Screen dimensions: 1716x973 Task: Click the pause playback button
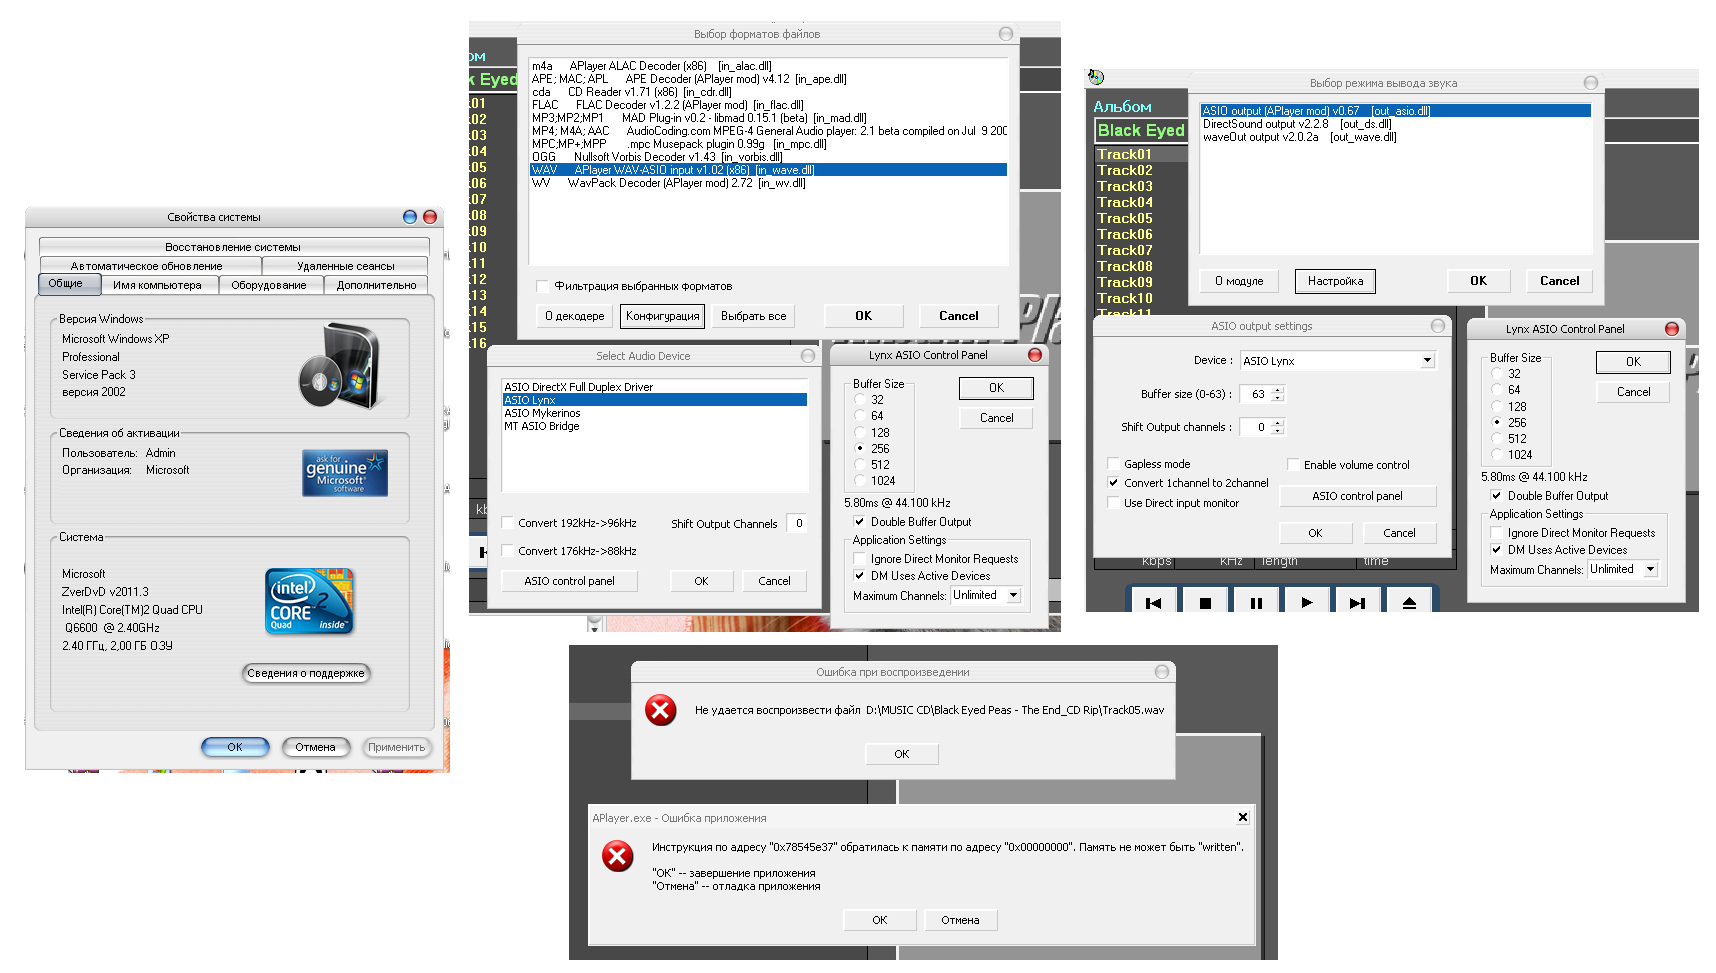(1256, 602)
